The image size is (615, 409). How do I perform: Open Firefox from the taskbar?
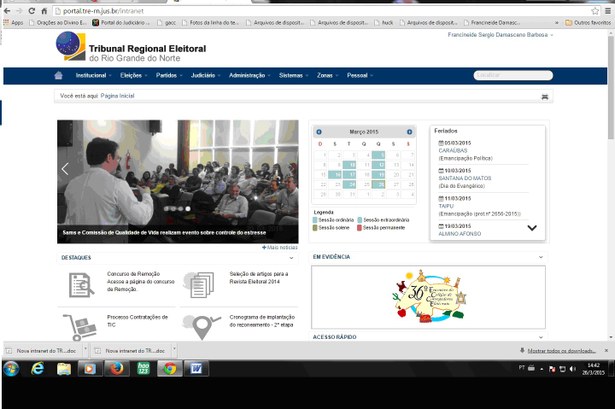click(116, 369)
